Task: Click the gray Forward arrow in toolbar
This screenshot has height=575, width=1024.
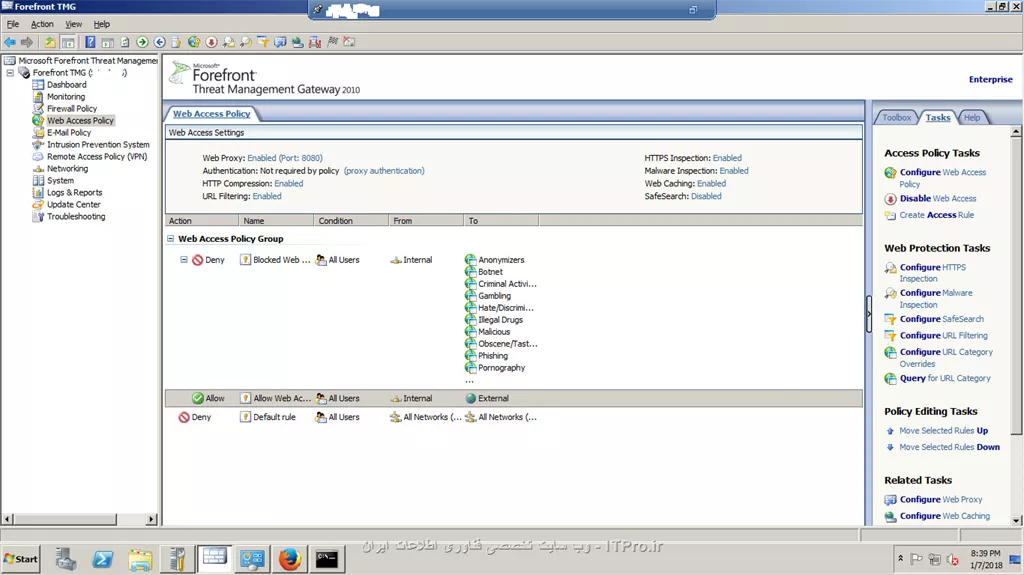Action: [27, 42]
